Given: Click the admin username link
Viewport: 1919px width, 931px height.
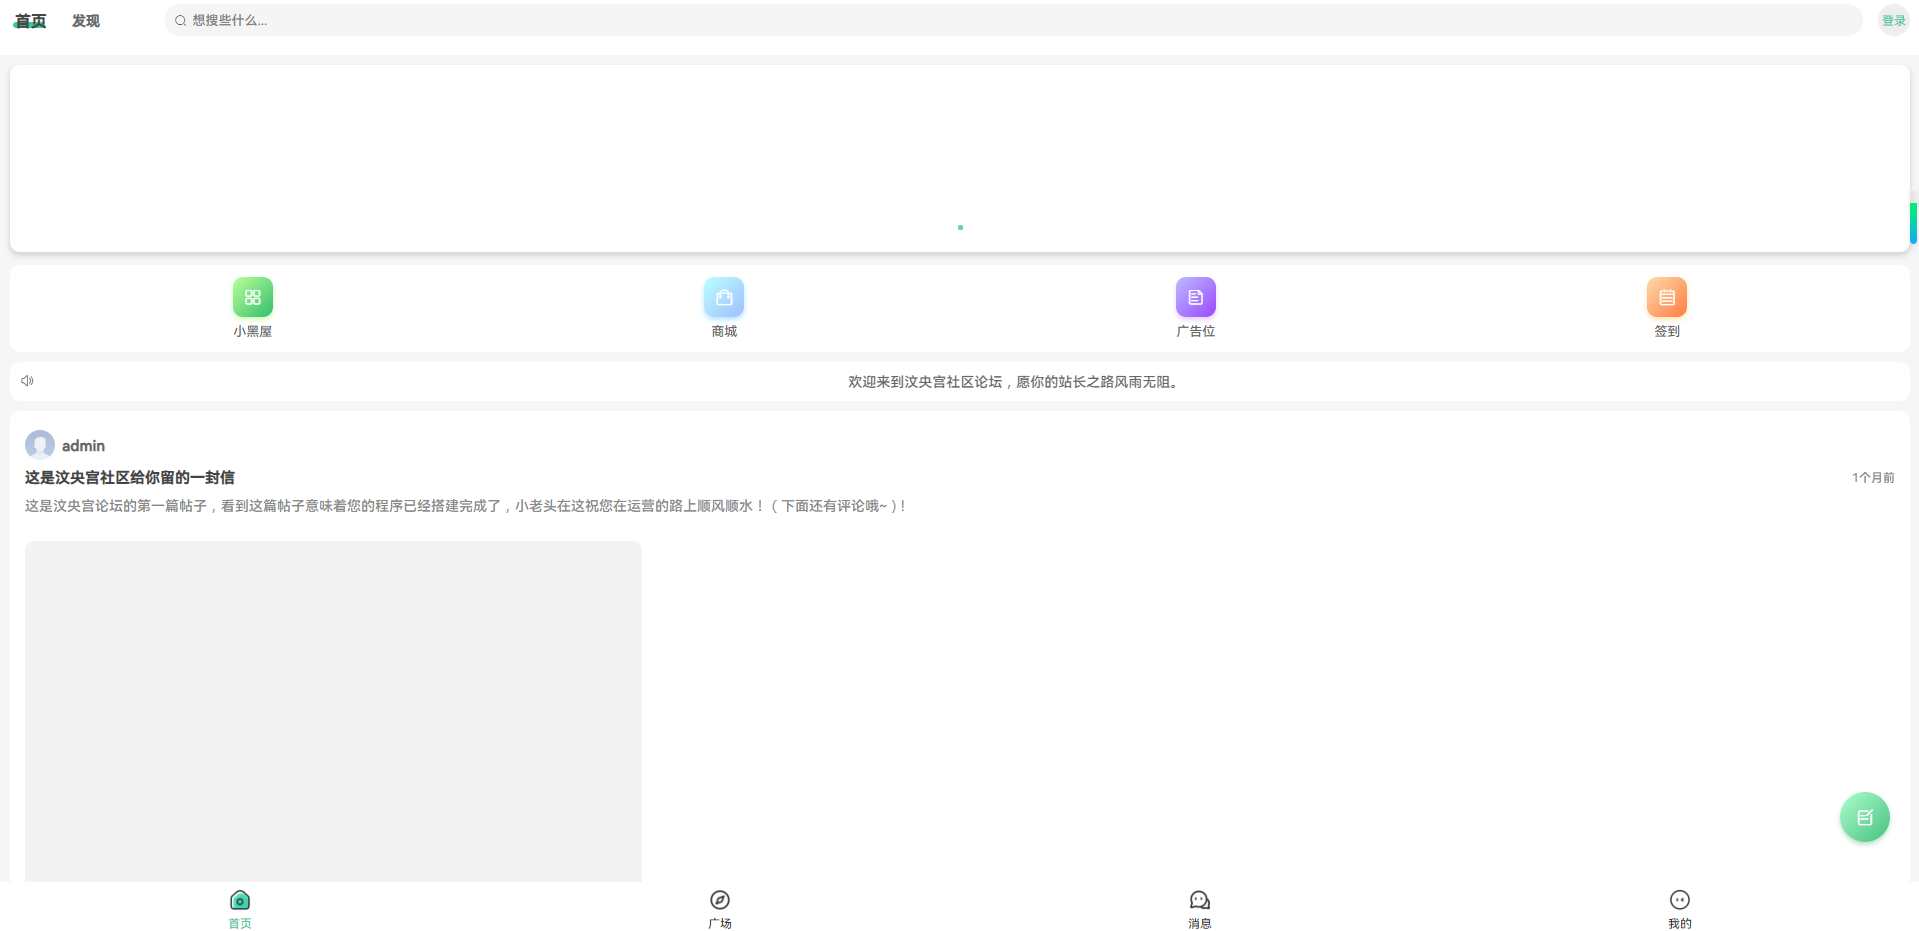Looking at the screenshot, I should pyautogui.click(x=83, y=446).
